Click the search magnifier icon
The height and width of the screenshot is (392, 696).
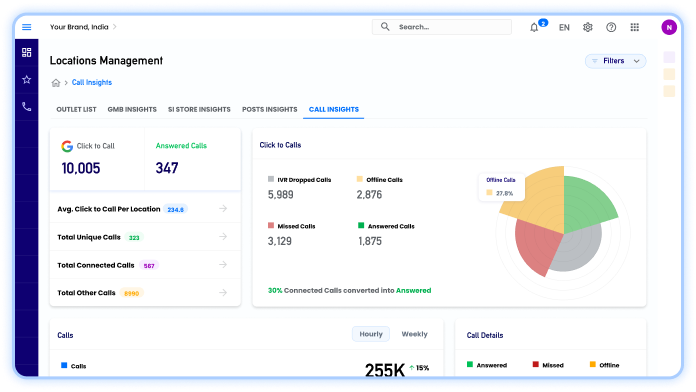pyautogui.click(x=385, y=27)
